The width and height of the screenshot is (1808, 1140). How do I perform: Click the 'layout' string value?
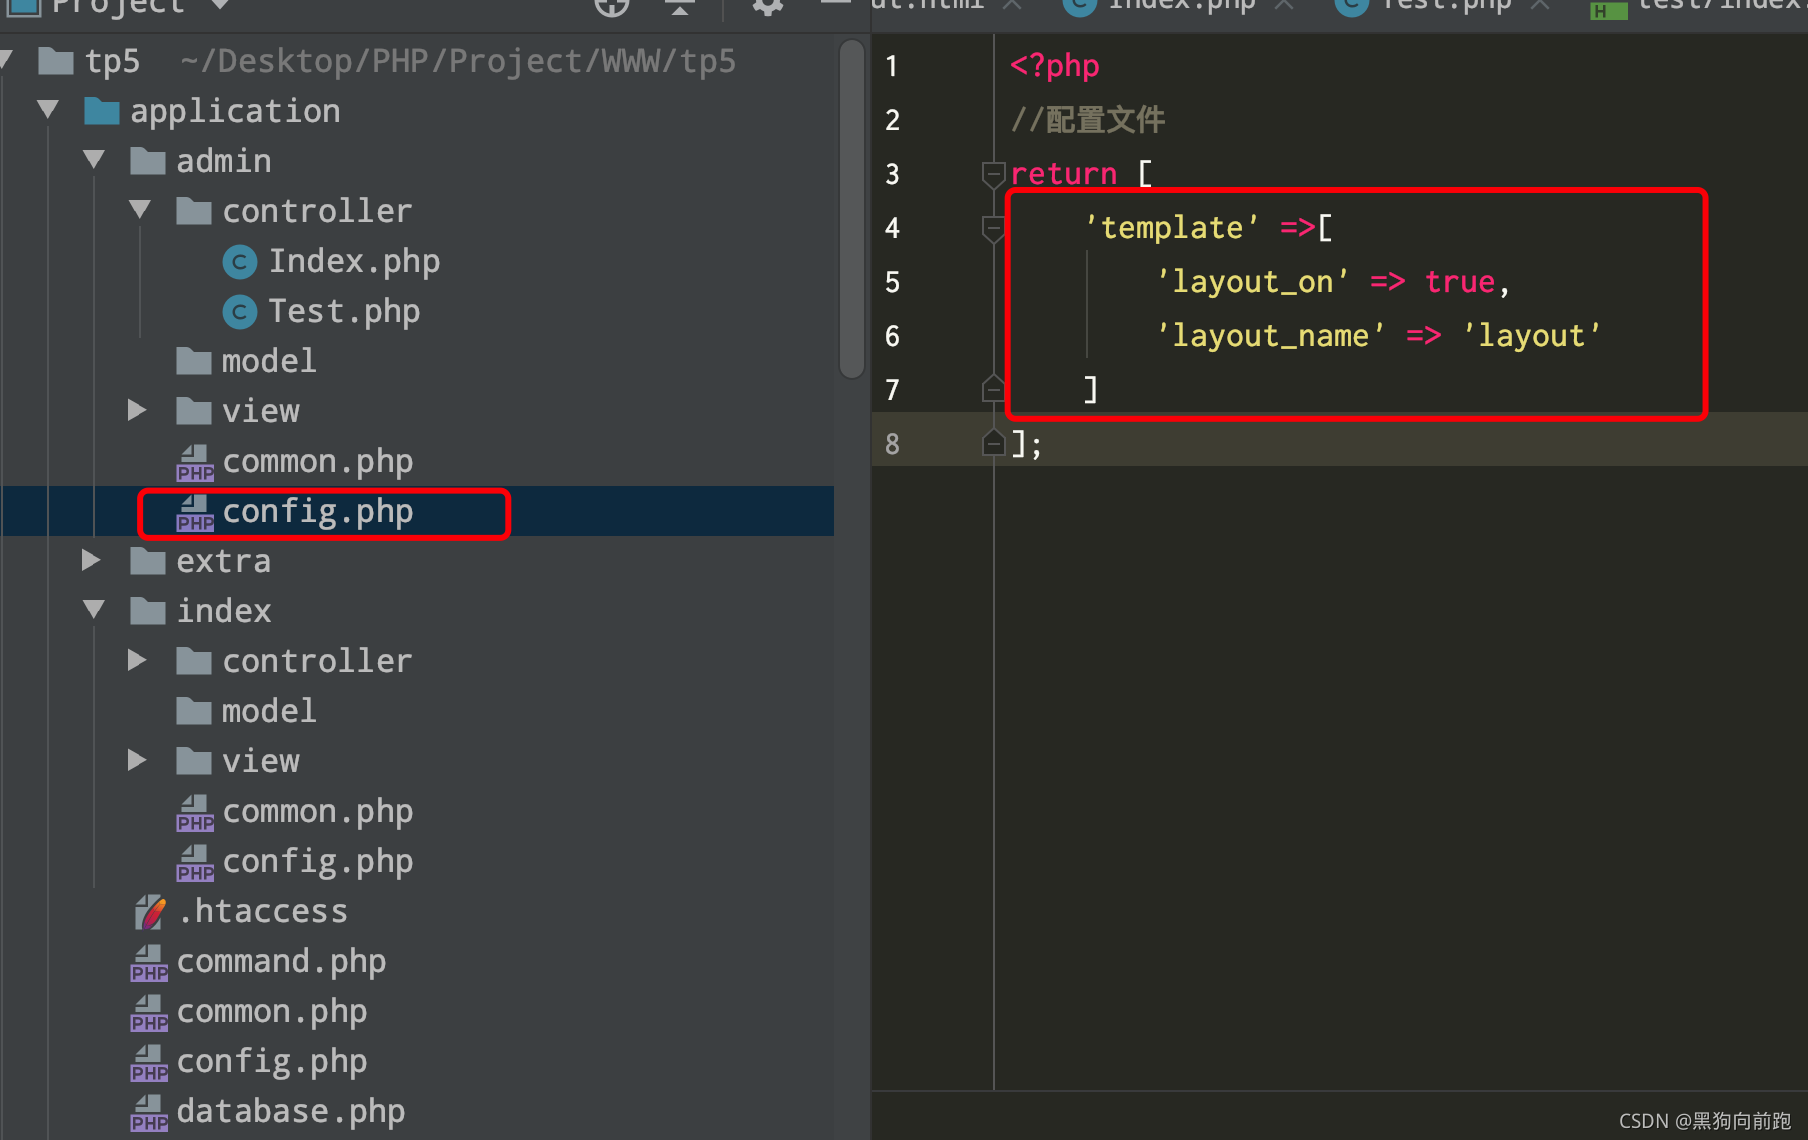click(1531, 336)
